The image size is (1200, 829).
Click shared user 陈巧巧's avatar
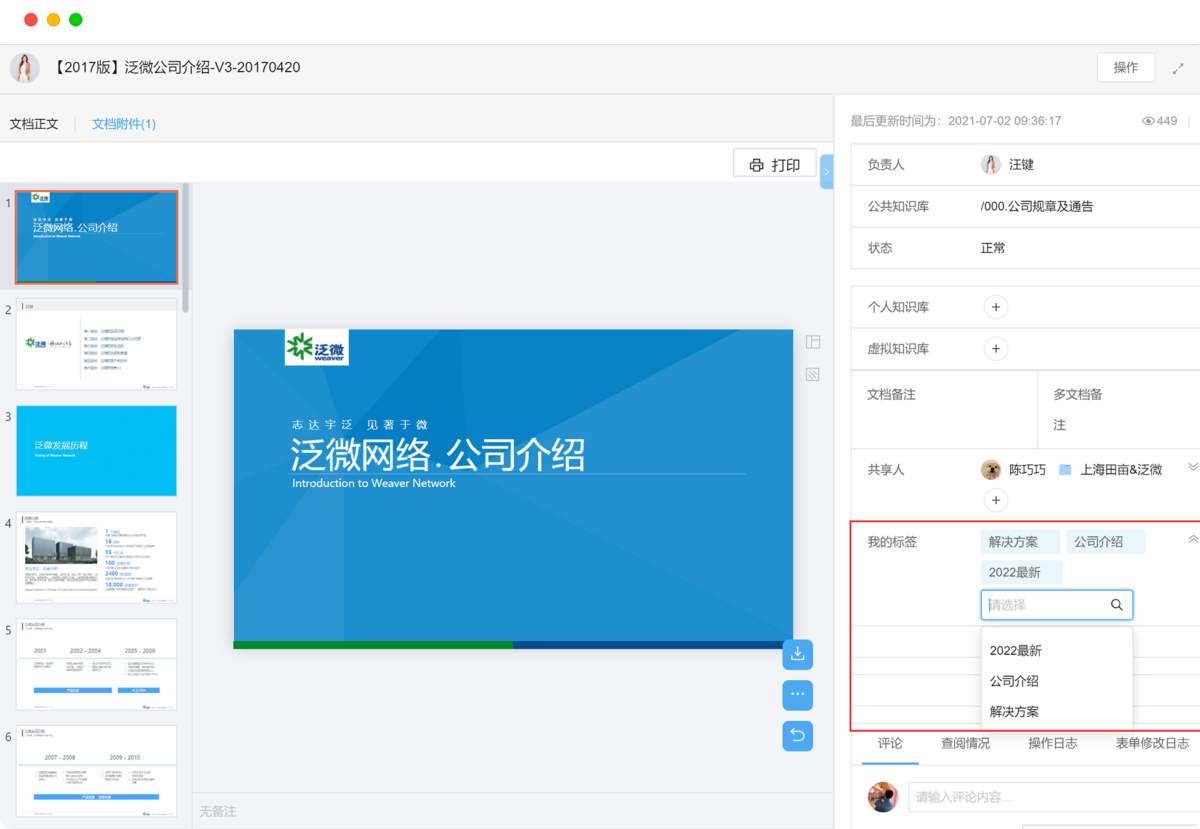[991, 470]
